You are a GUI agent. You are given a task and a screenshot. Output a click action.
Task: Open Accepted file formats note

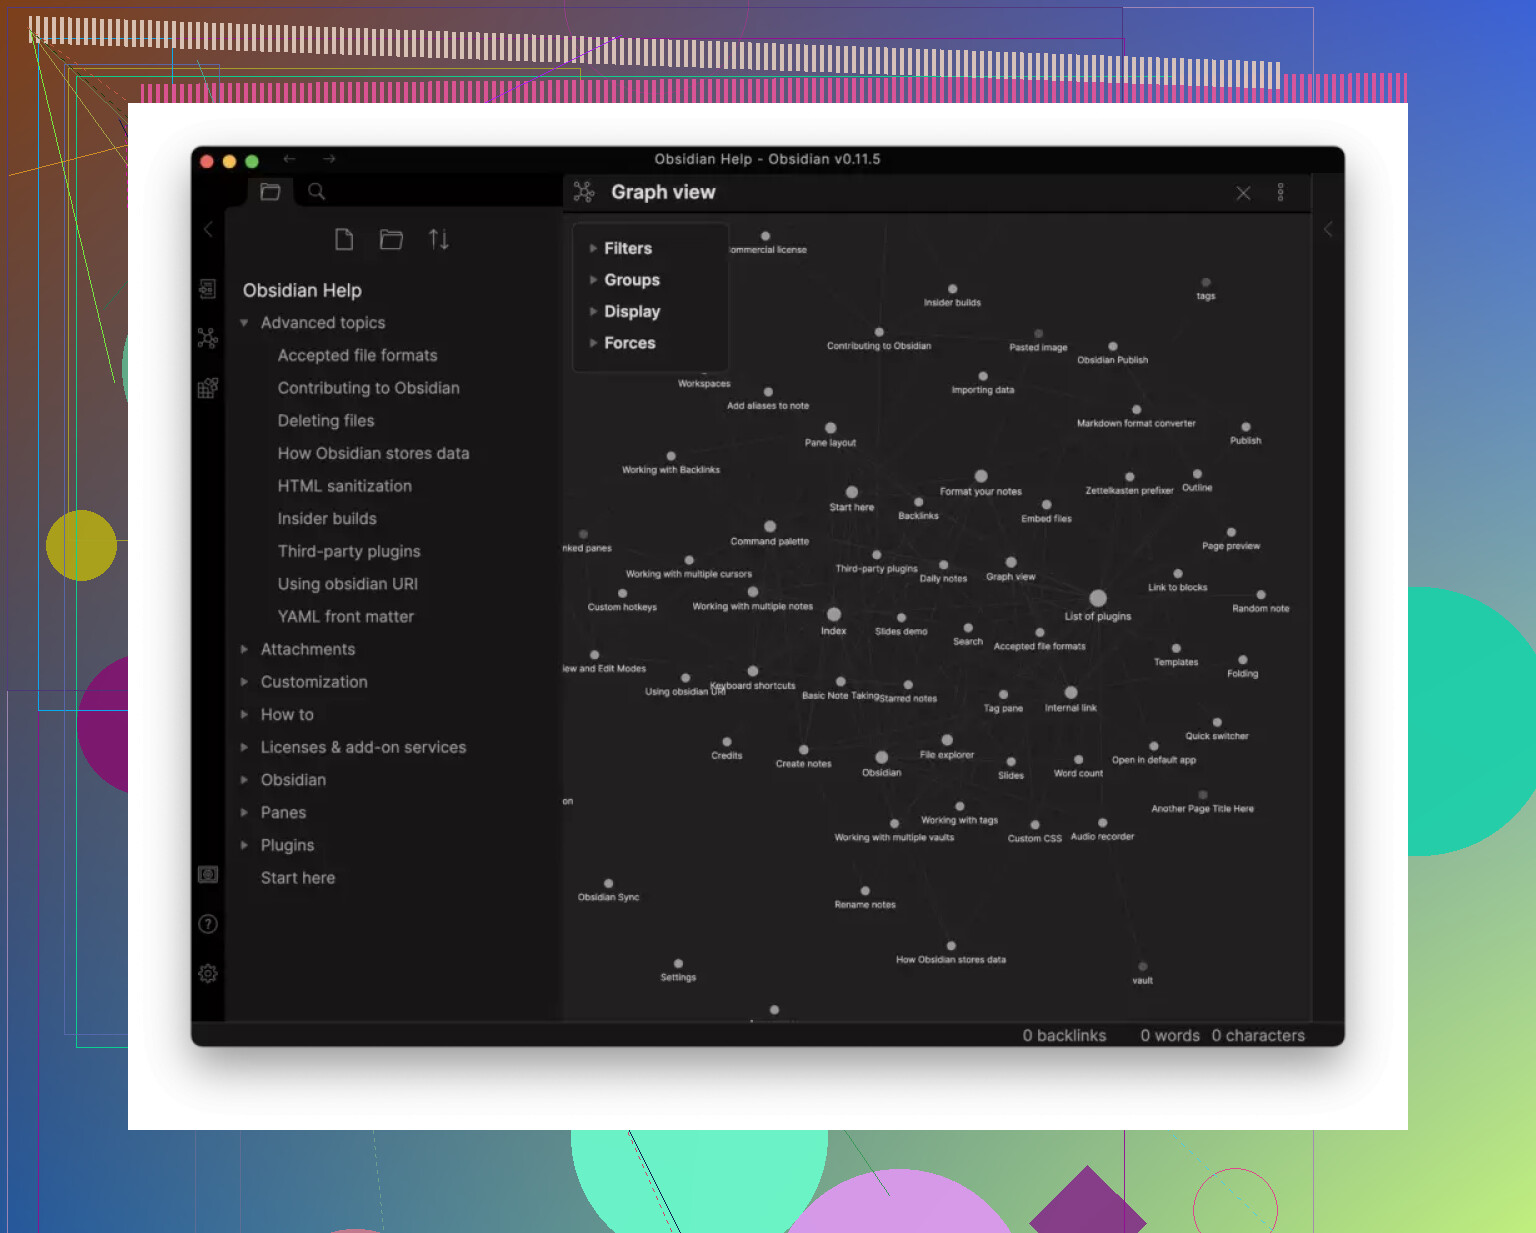coord(357,355)
